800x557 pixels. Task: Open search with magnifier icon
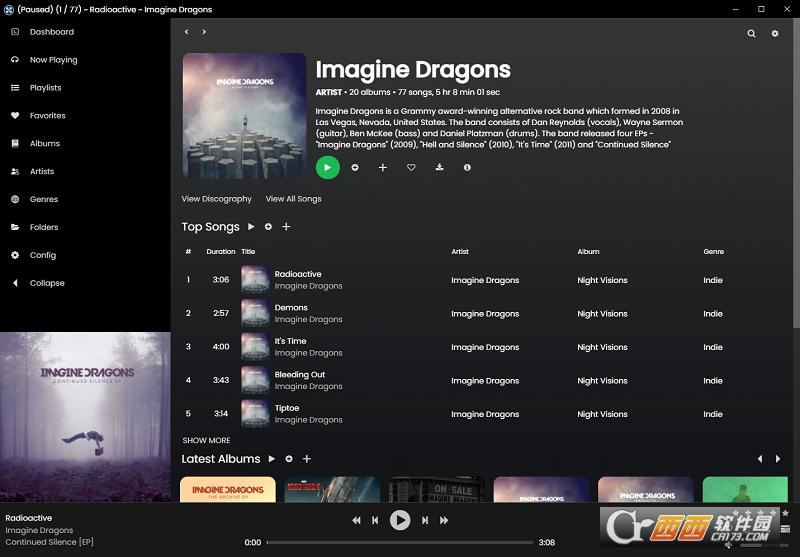click(x=752, y=33)
